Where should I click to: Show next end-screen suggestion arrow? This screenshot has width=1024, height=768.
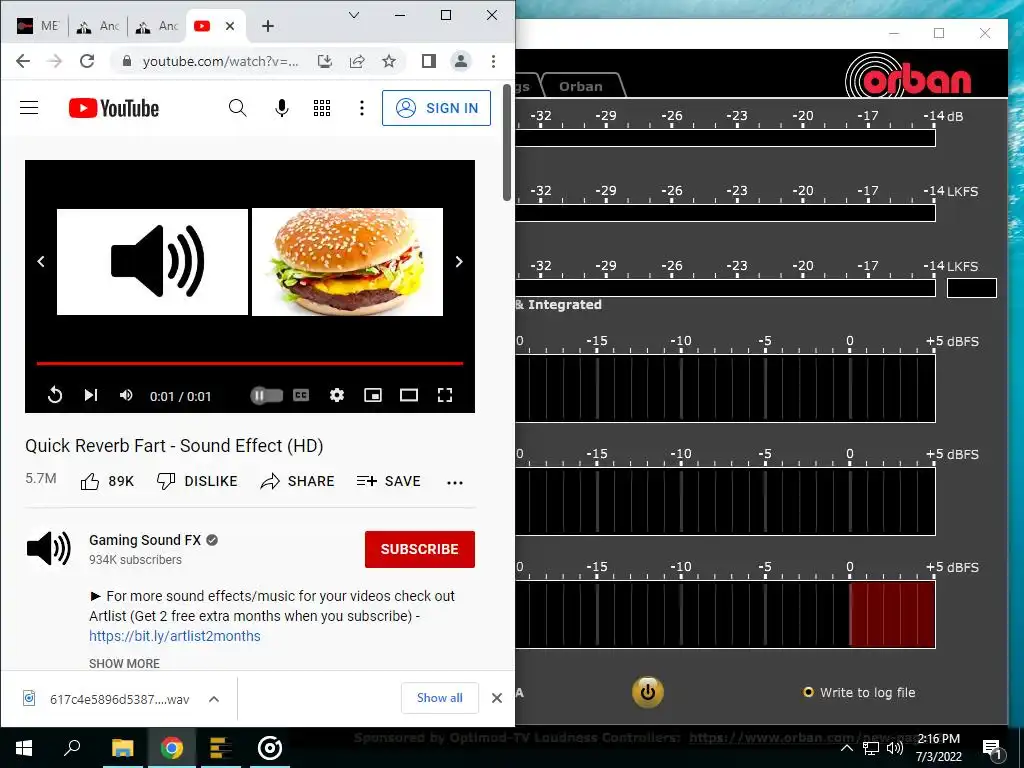tap(459, 261)
